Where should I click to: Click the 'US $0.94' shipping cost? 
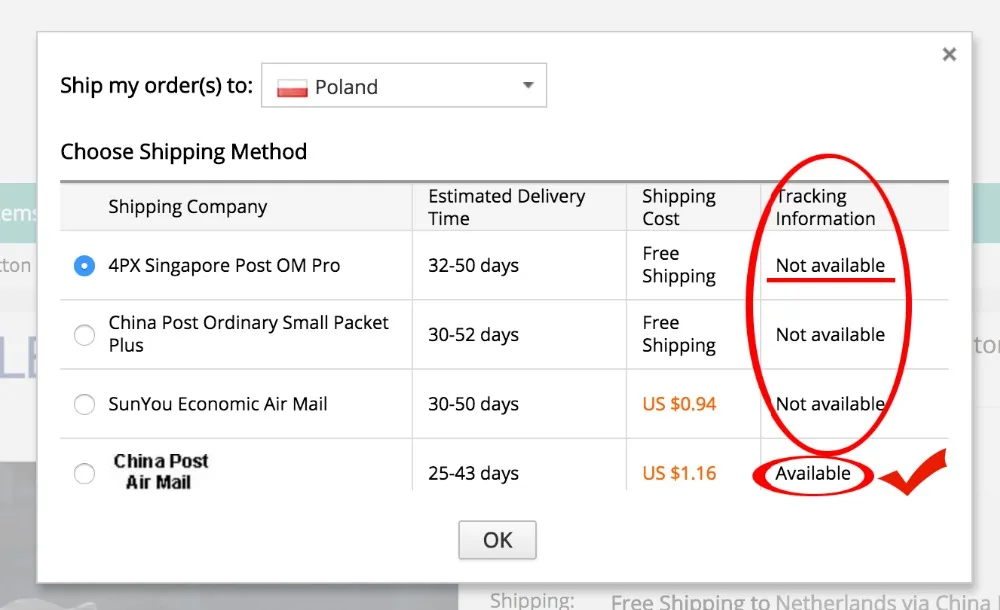679,404
